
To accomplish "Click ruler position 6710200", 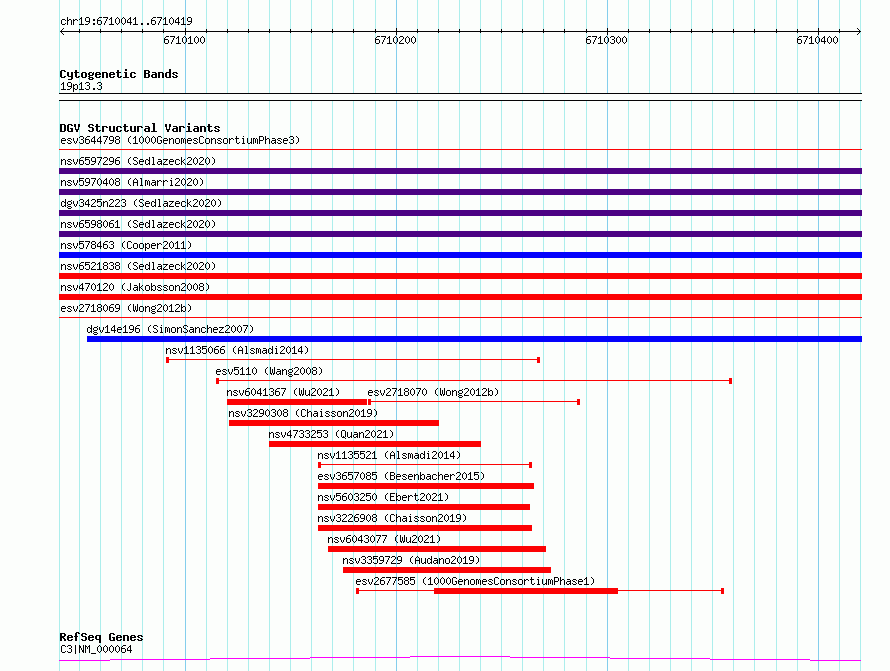I will 396,40.
